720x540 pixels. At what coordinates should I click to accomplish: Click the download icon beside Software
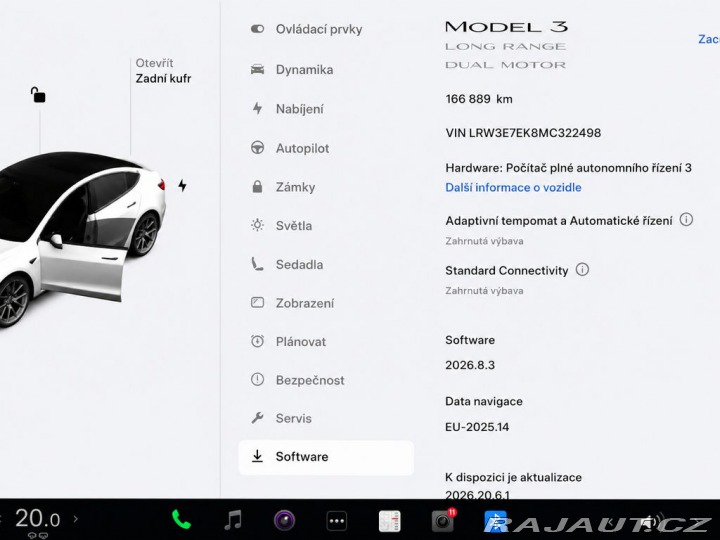[257, 456]
